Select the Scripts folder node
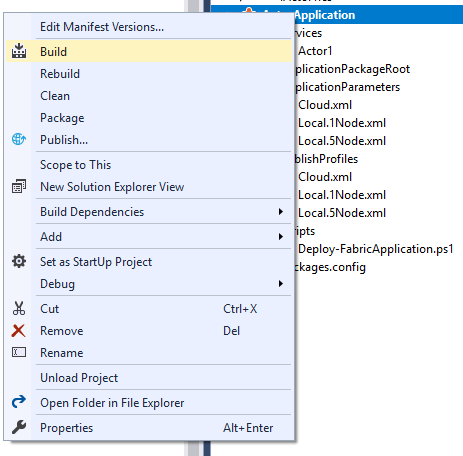This screenshot has height=456, width=463. pyautogui.click(x=305, y=231)
